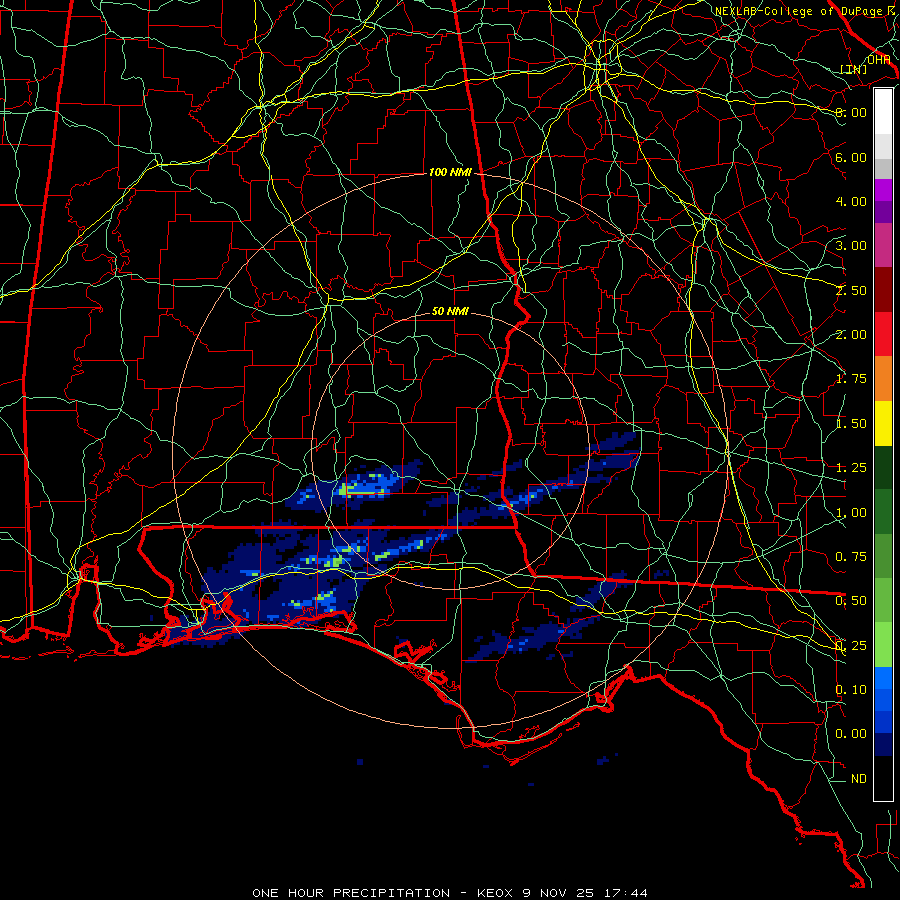Click the 3.00 legend value
Screen dimensions: 900x900
point(851,246)
